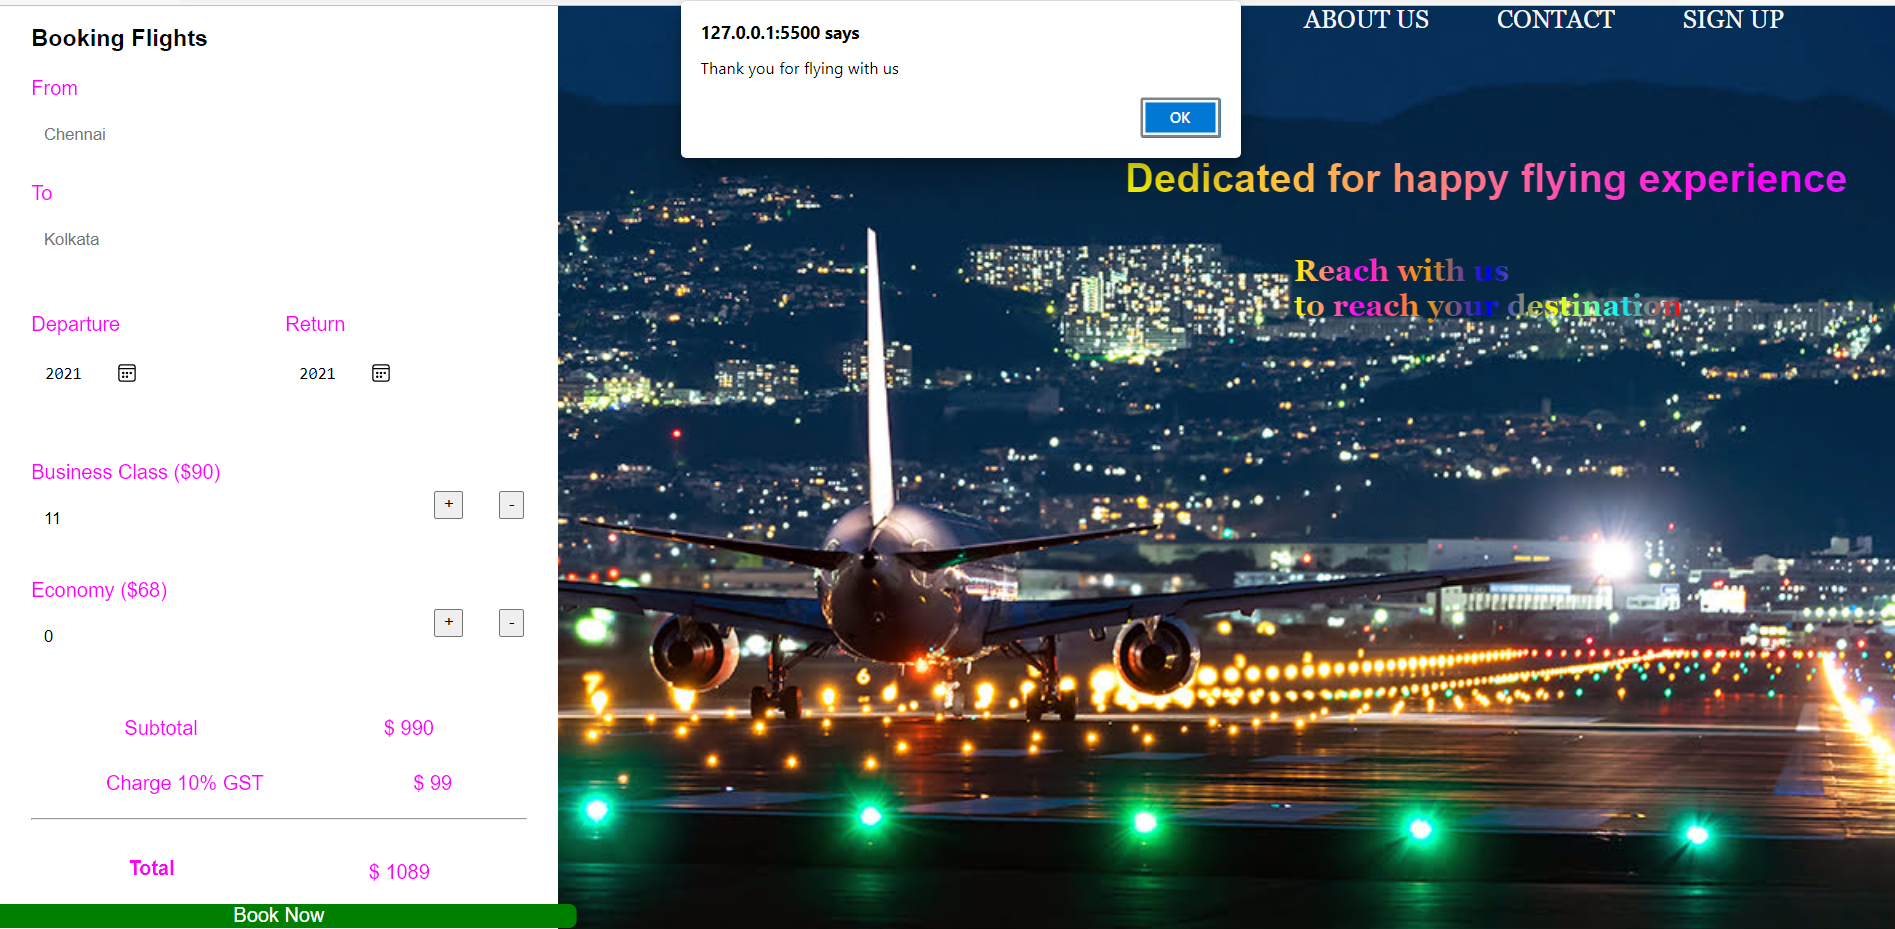The height and width of the screenshot is (929, 1895).
Task: Increase Economy ticket count
Action: coord(448,623)
